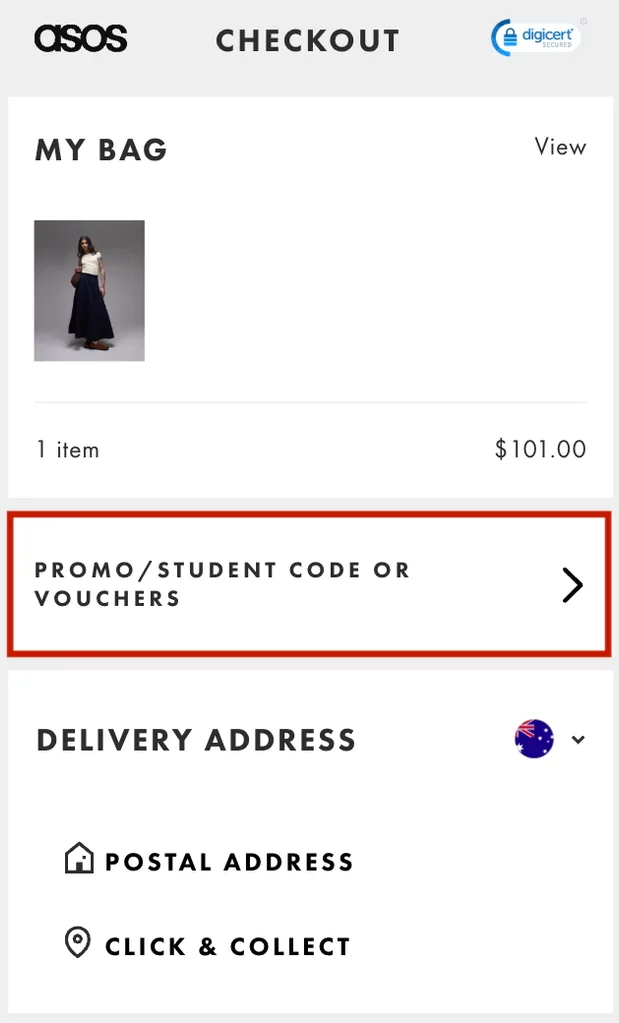
Task: Click the Postal Address house icon
Action: pyautogui.click(x=77, y=857)
